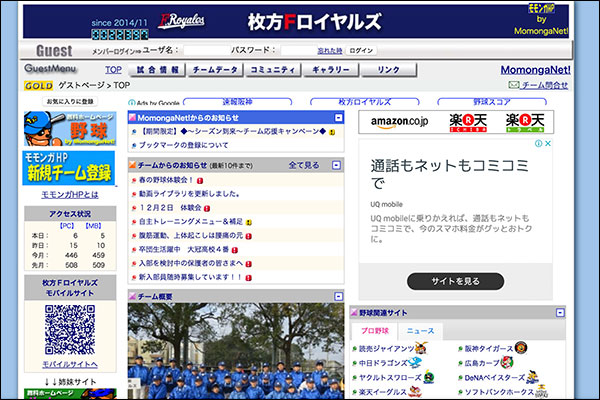The height and width of the screenshot is (400, 600).
Task: Click the Hanshin Tigers team icon
Action: coord(520,349)
